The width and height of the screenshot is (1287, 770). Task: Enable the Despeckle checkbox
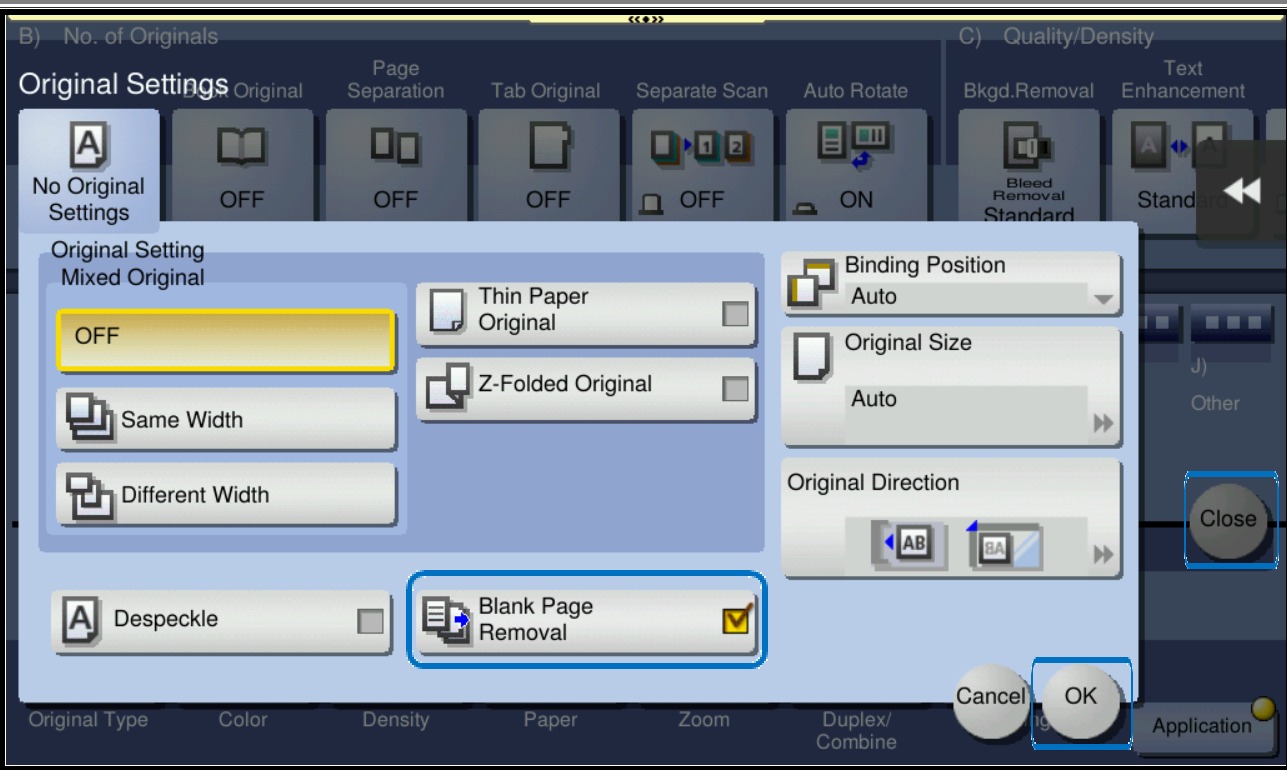pos(371,621)
